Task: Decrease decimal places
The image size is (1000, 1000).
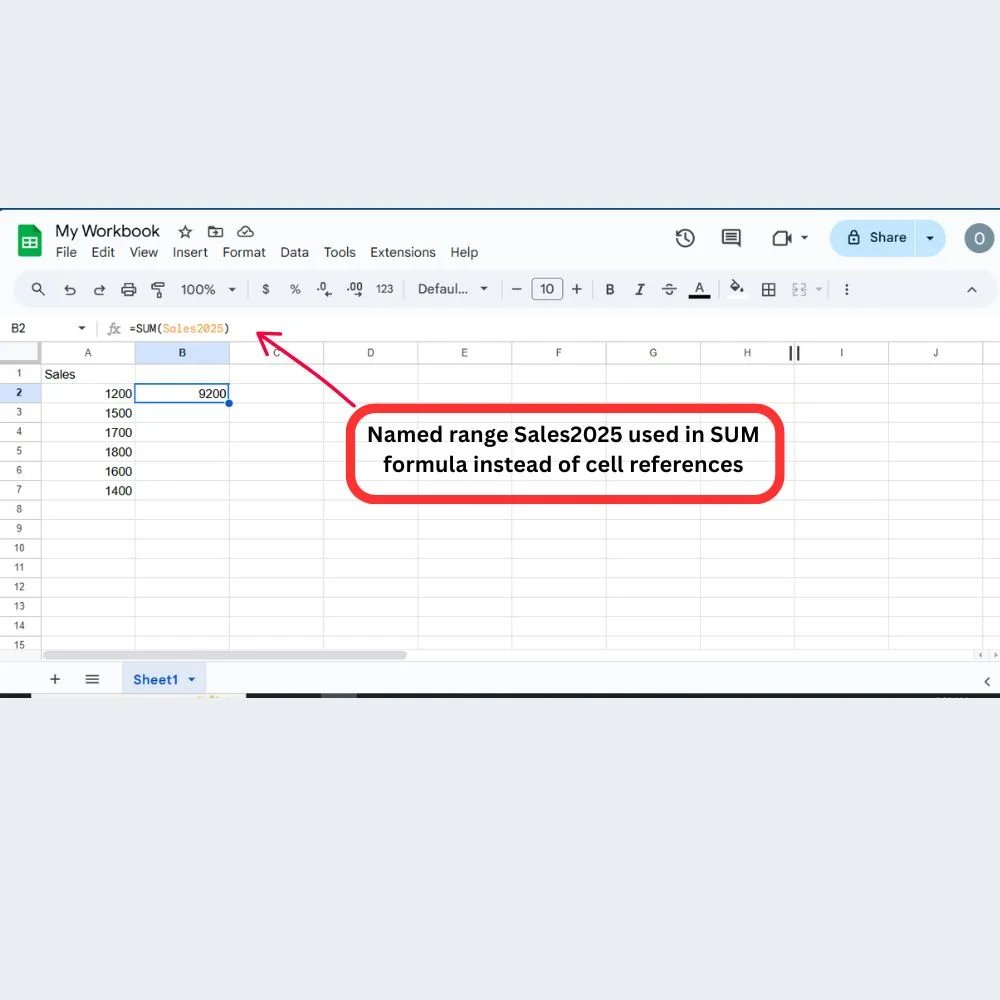Action: pos(324,290)
